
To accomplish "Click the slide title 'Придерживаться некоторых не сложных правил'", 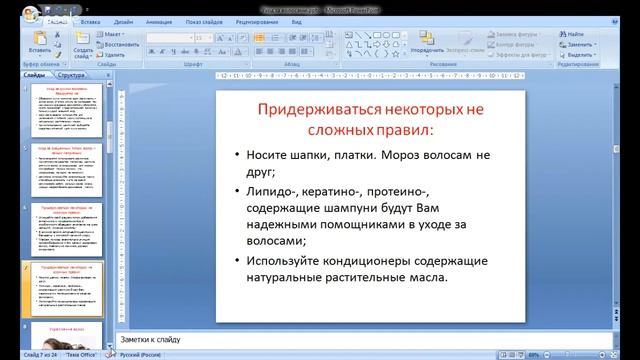I will 371,120.
